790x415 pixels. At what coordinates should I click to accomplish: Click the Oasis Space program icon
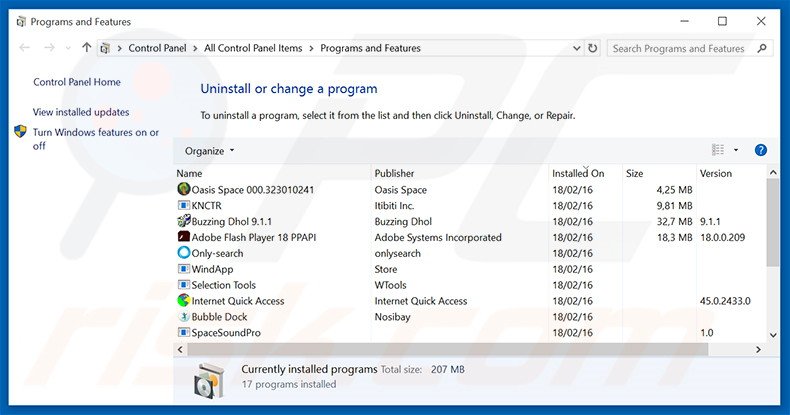pyautogui.click(x=183, y=189)
